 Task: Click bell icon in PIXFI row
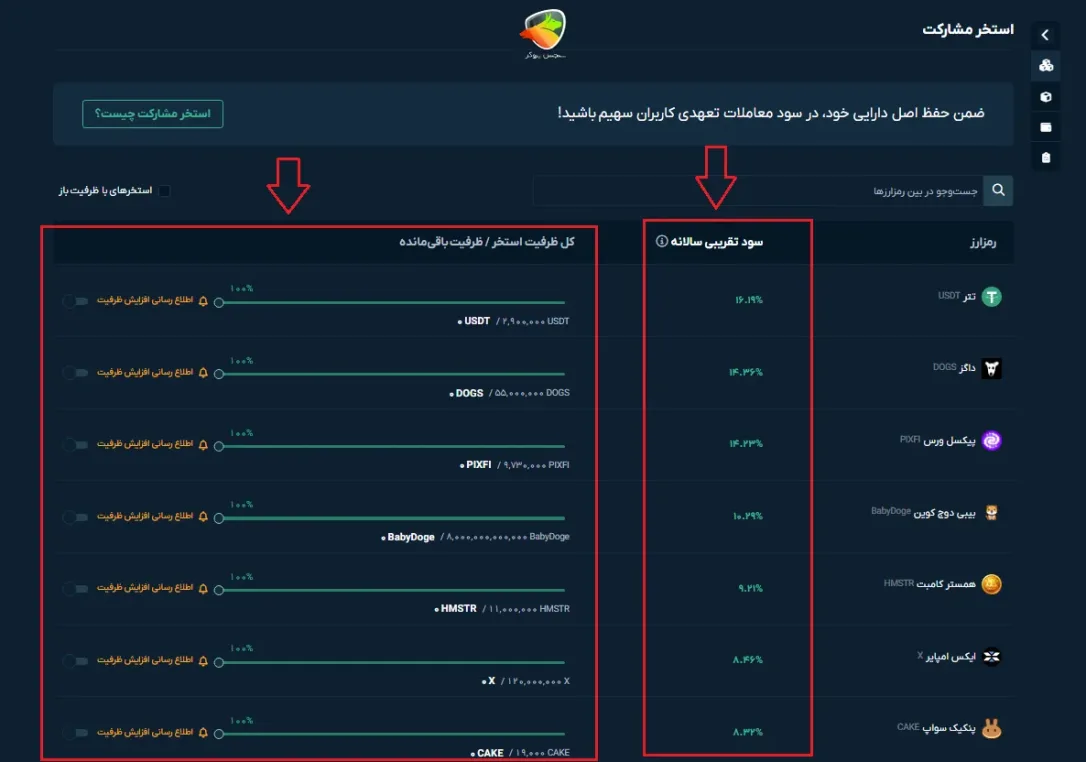(203, 445)
